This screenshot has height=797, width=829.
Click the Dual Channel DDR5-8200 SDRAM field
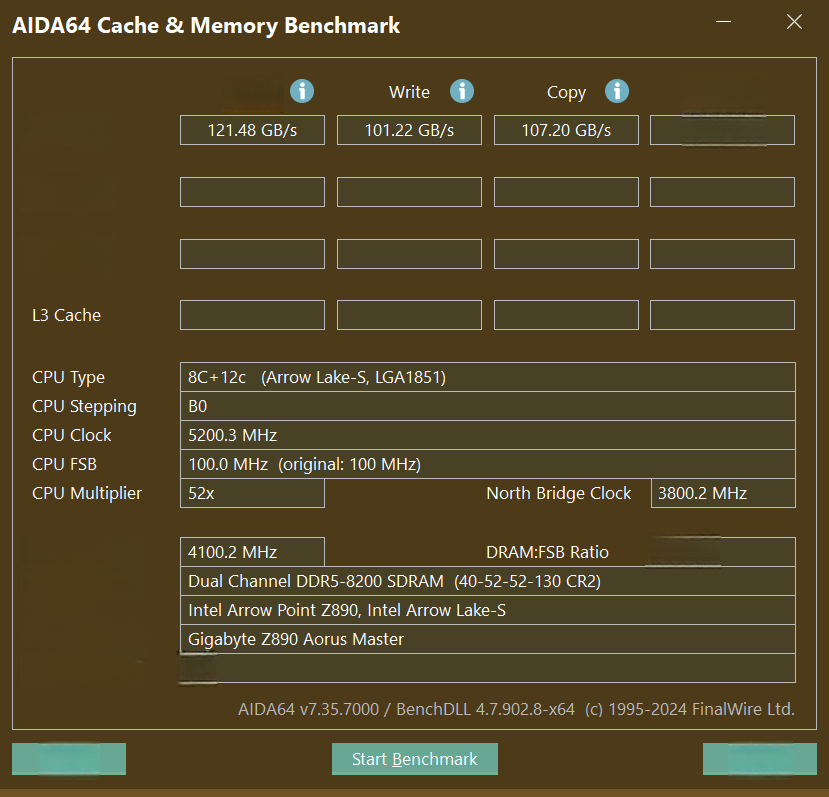coord(487,581)
